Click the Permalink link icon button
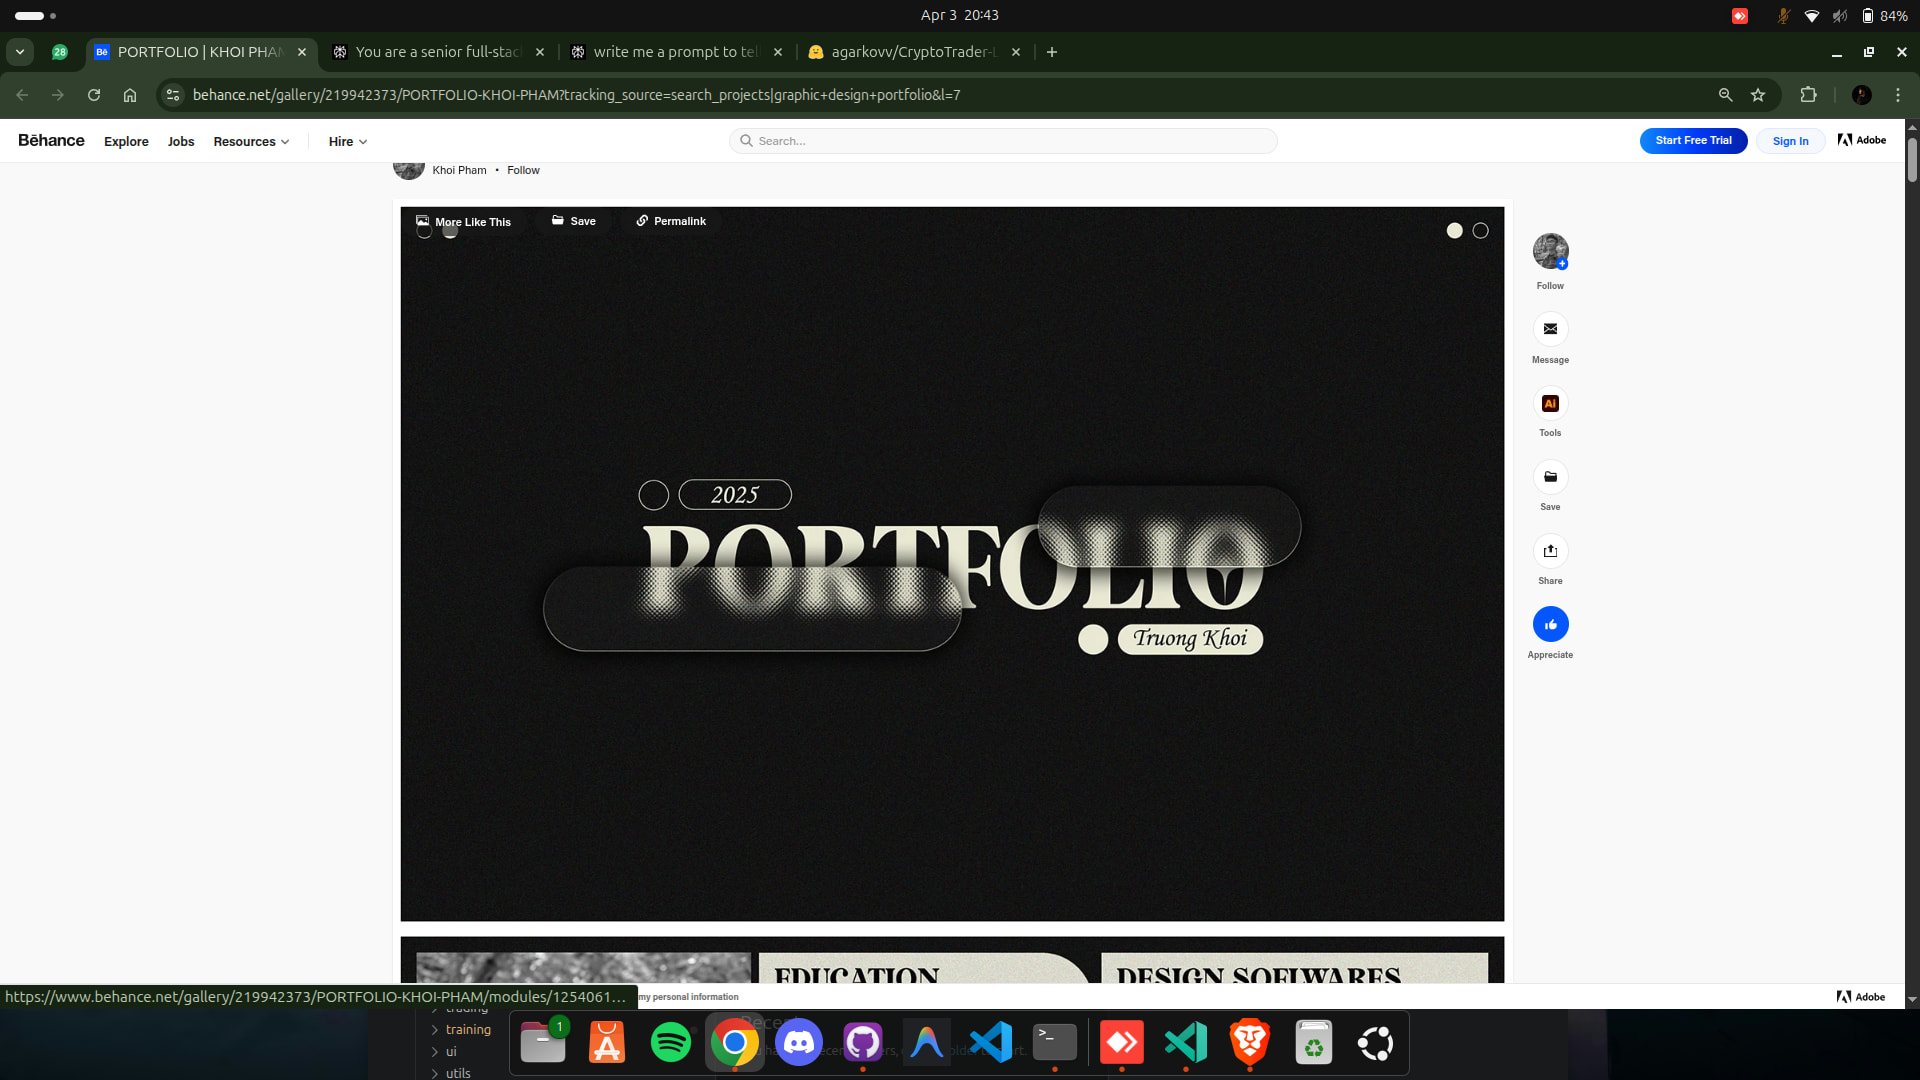The height and width of the screenshot is (1080, 1920). (671, 221)
